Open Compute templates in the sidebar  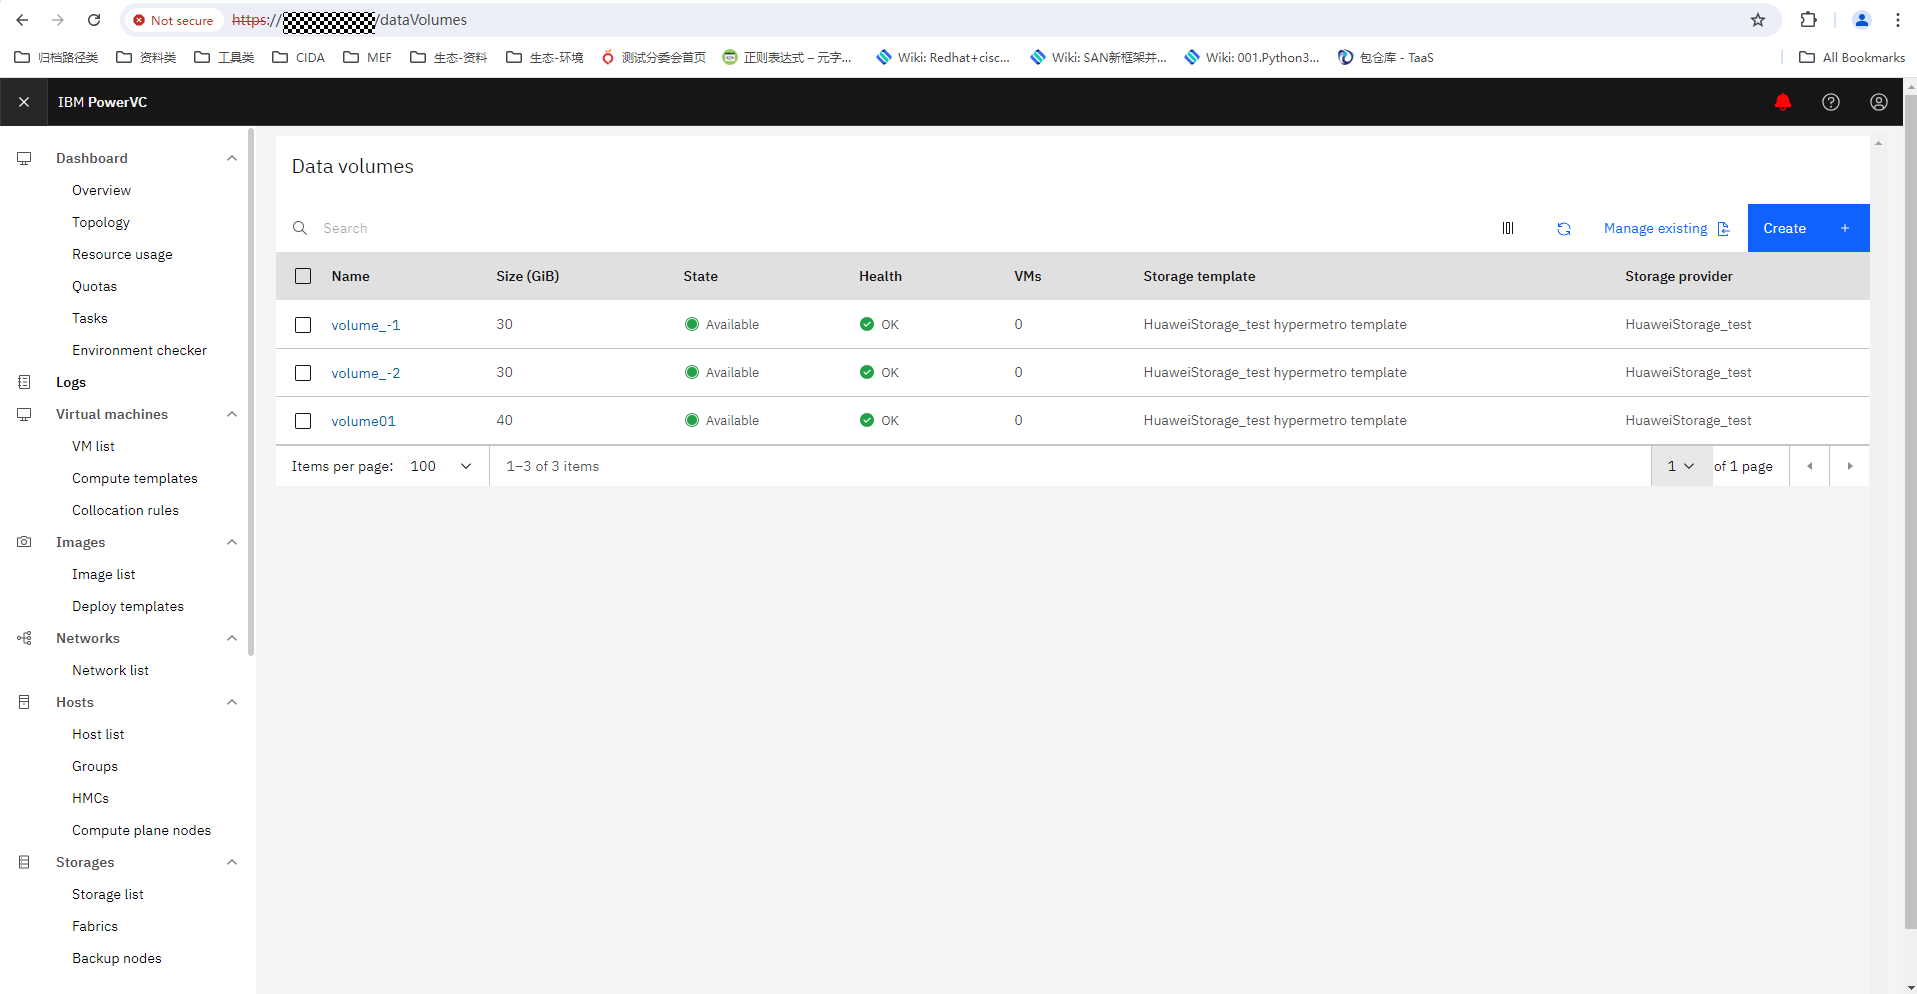tap(134, 478)
